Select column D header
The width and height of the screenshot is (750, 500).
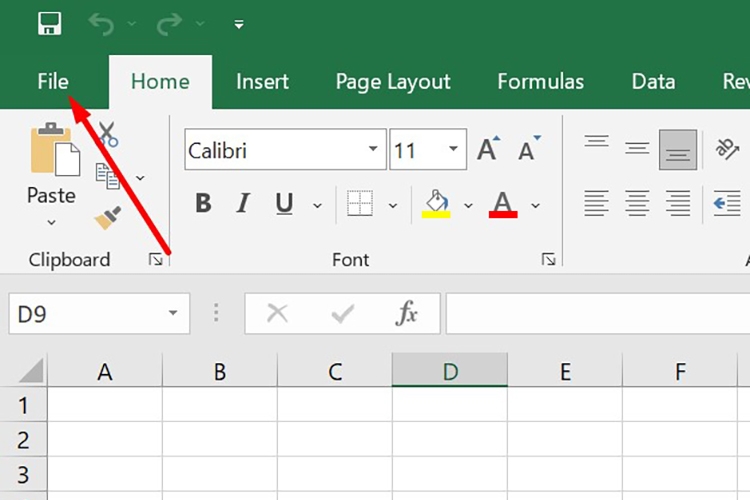[x=450, y=370]
